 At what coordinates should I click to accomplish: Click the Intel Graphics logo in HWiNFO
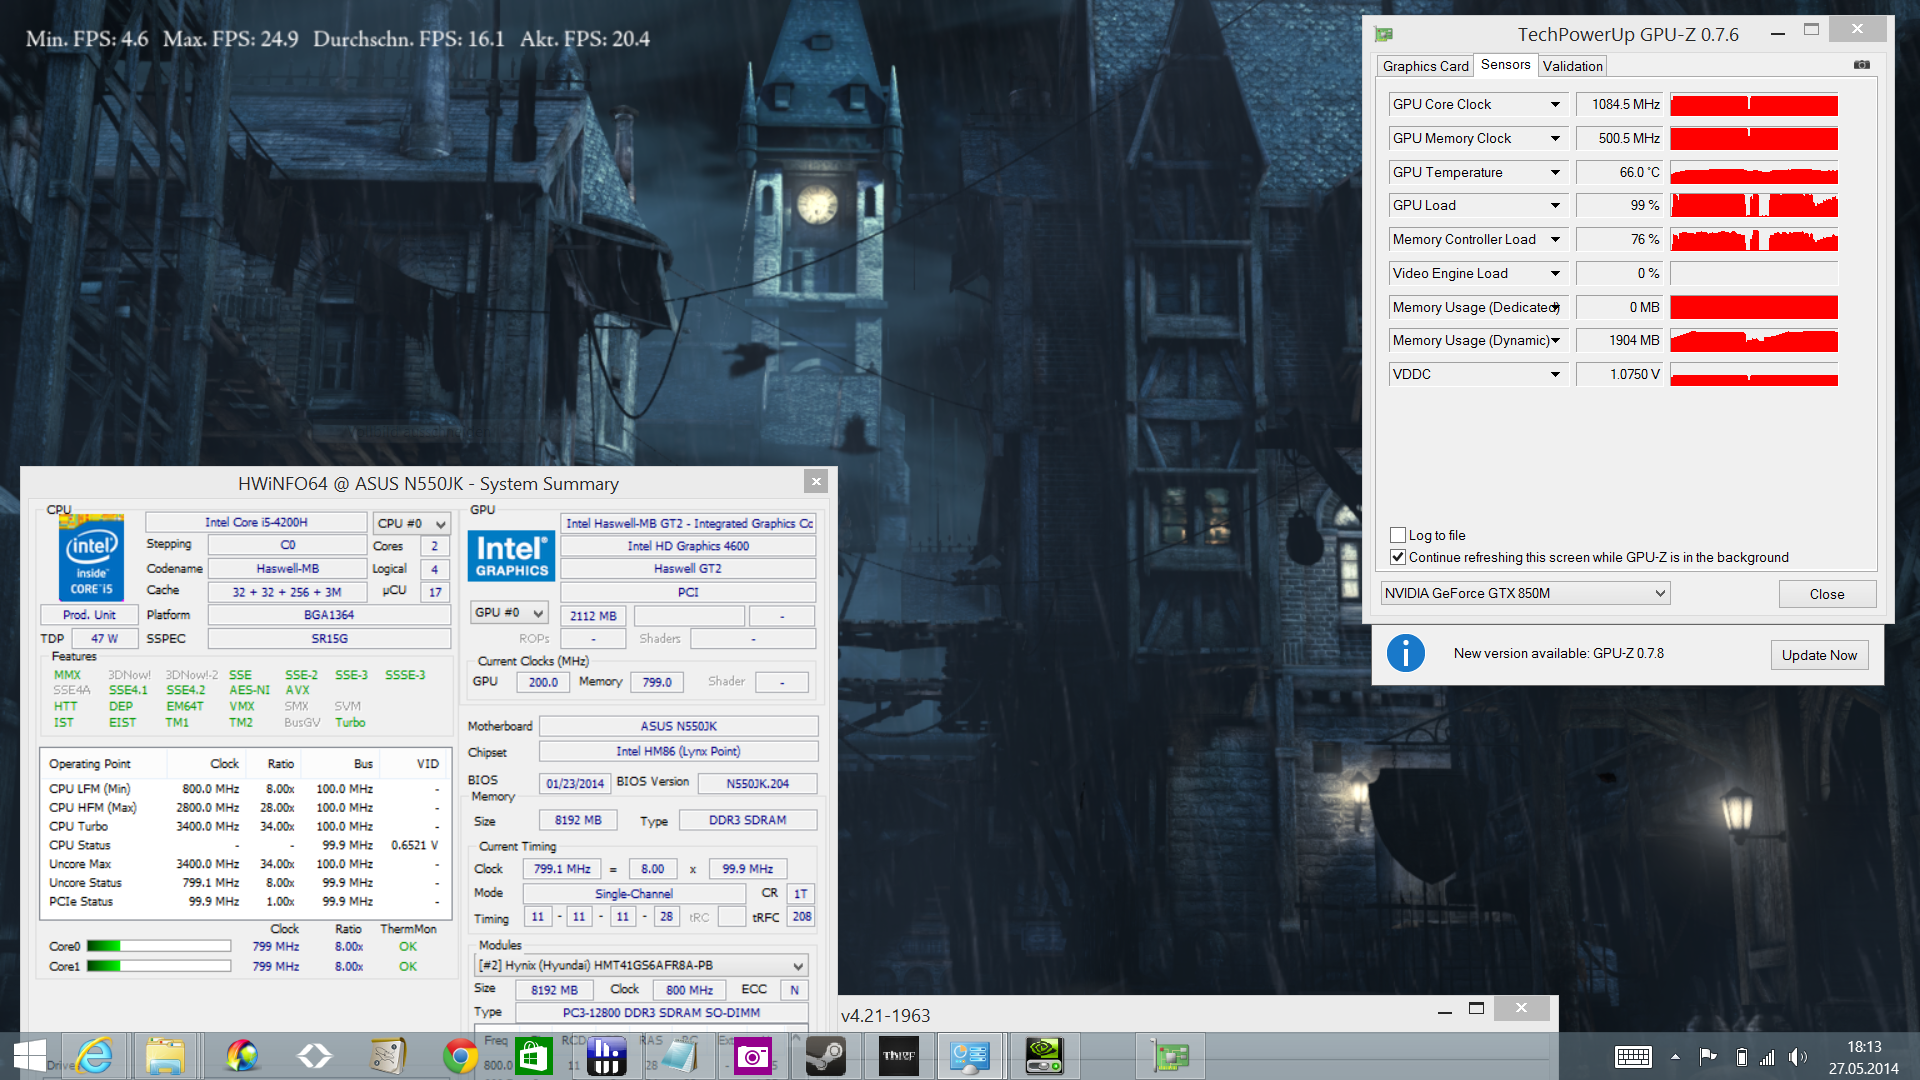(x=512, y=555)
